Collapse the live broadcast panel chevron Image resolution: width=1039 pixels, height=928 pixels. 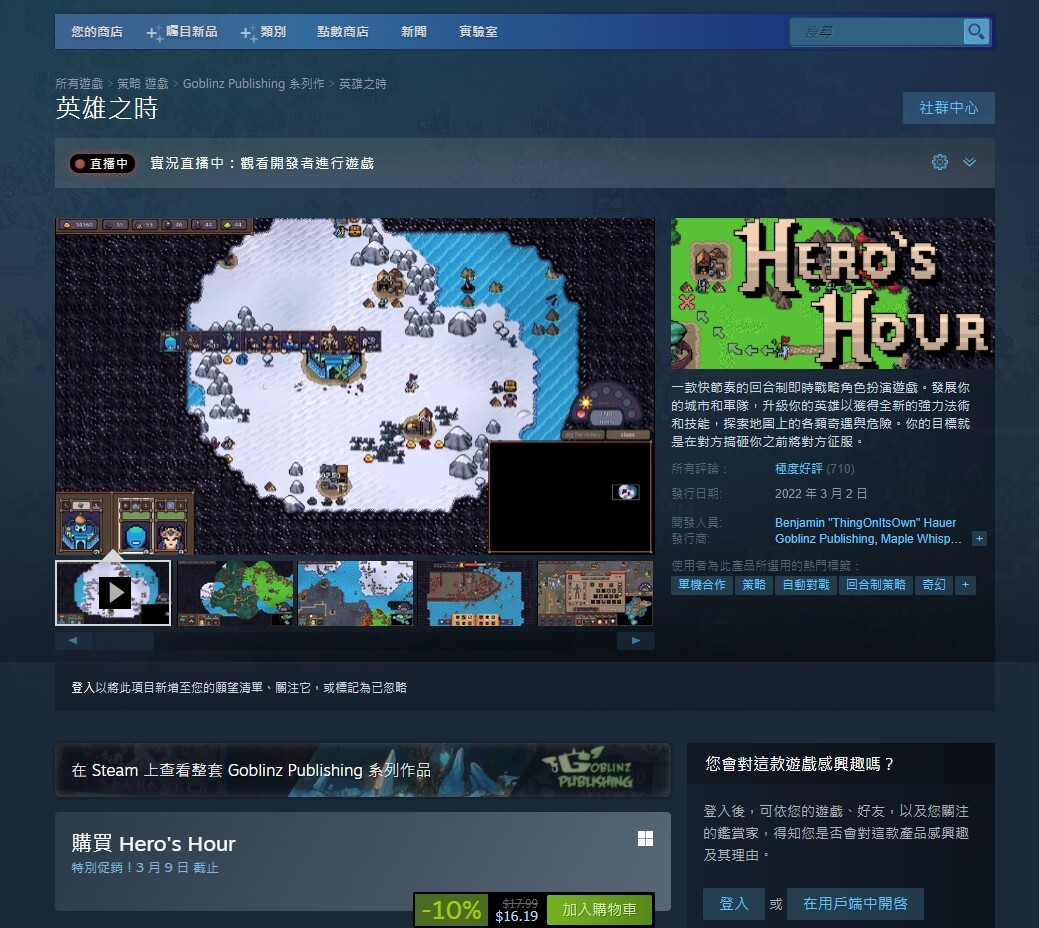pyautogui.click(x=969, y=162)
